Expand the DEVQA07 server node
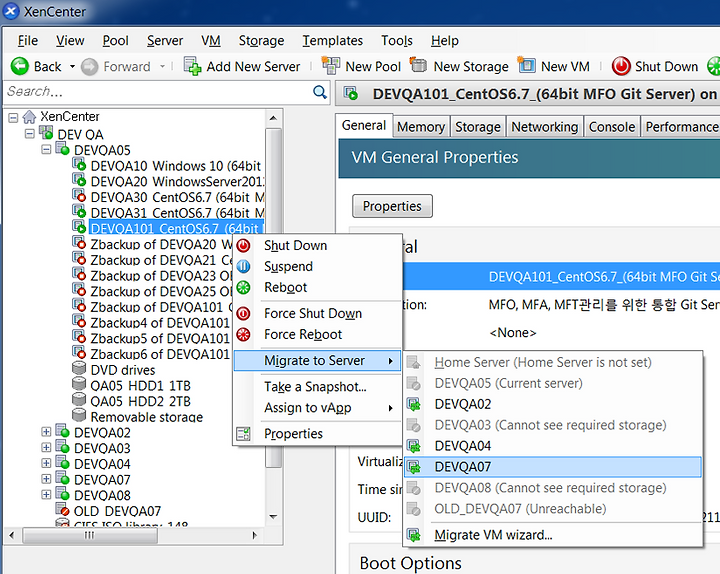Viewport: 720px width, 574px height. point(46,478)
